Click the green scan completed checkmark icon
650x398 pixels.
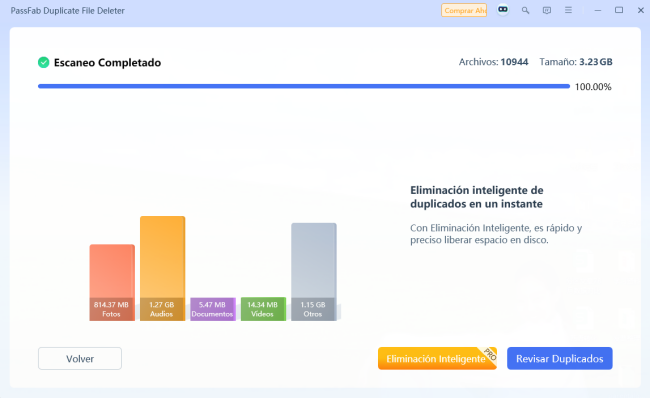pyautogui.click(x=44, y=63)
